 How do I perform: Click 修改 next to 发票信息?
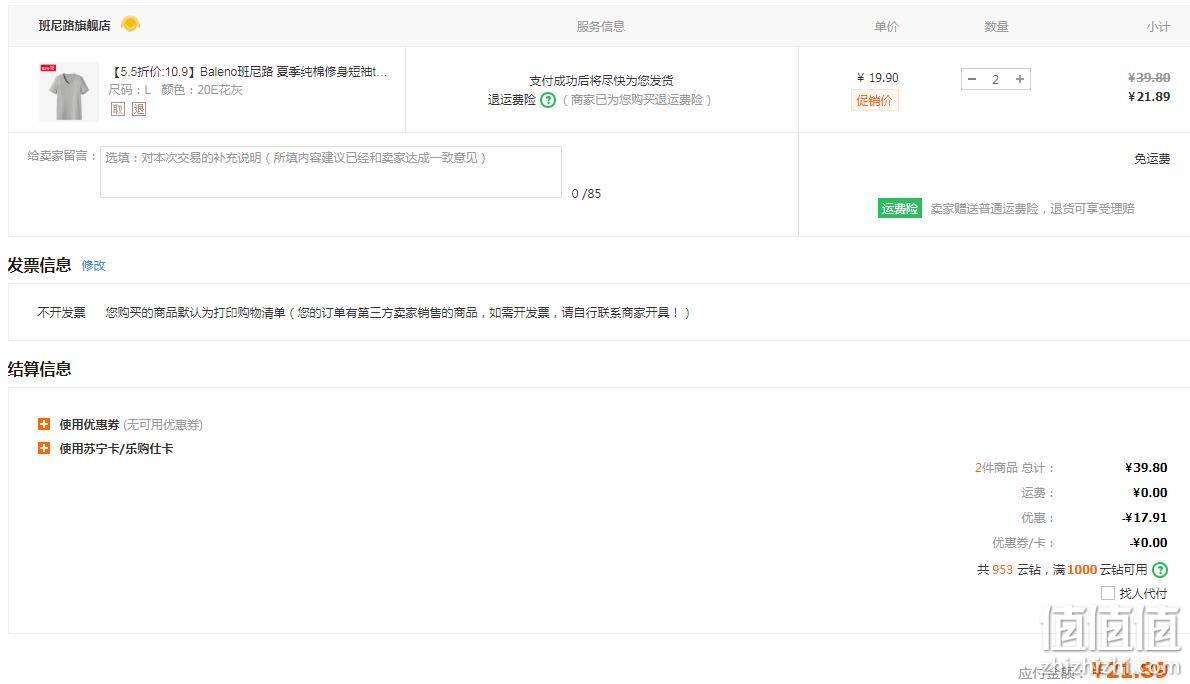[x=93, y=265]
